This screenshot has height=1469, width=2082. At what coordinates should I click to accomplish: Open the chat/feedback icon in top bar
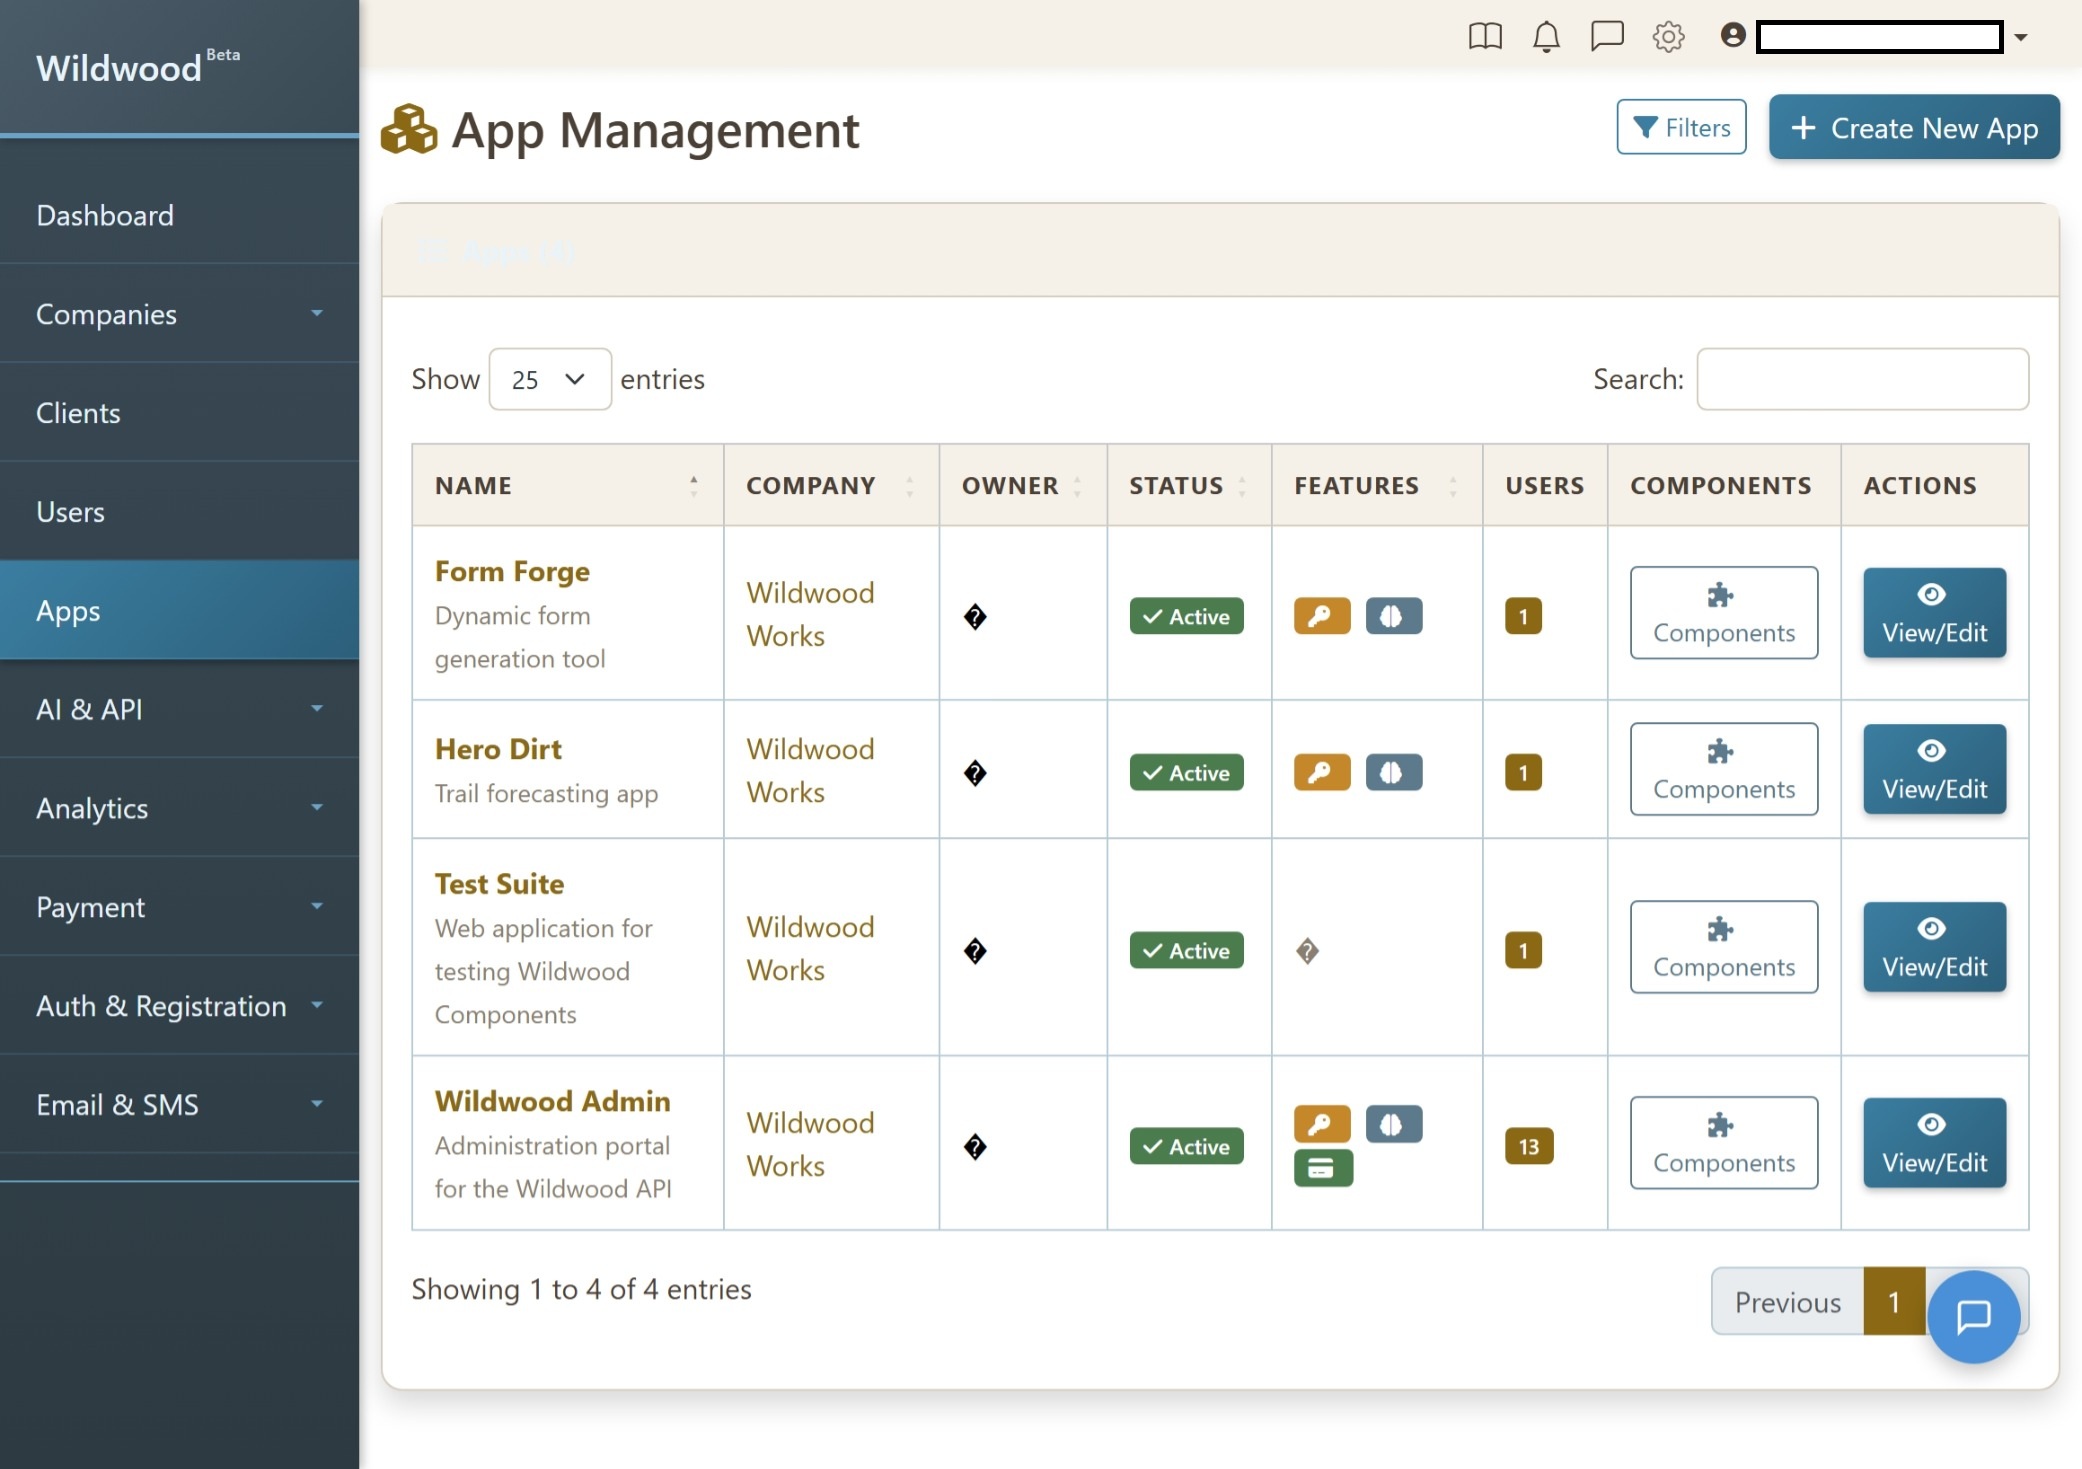[x=1607, y=37]
